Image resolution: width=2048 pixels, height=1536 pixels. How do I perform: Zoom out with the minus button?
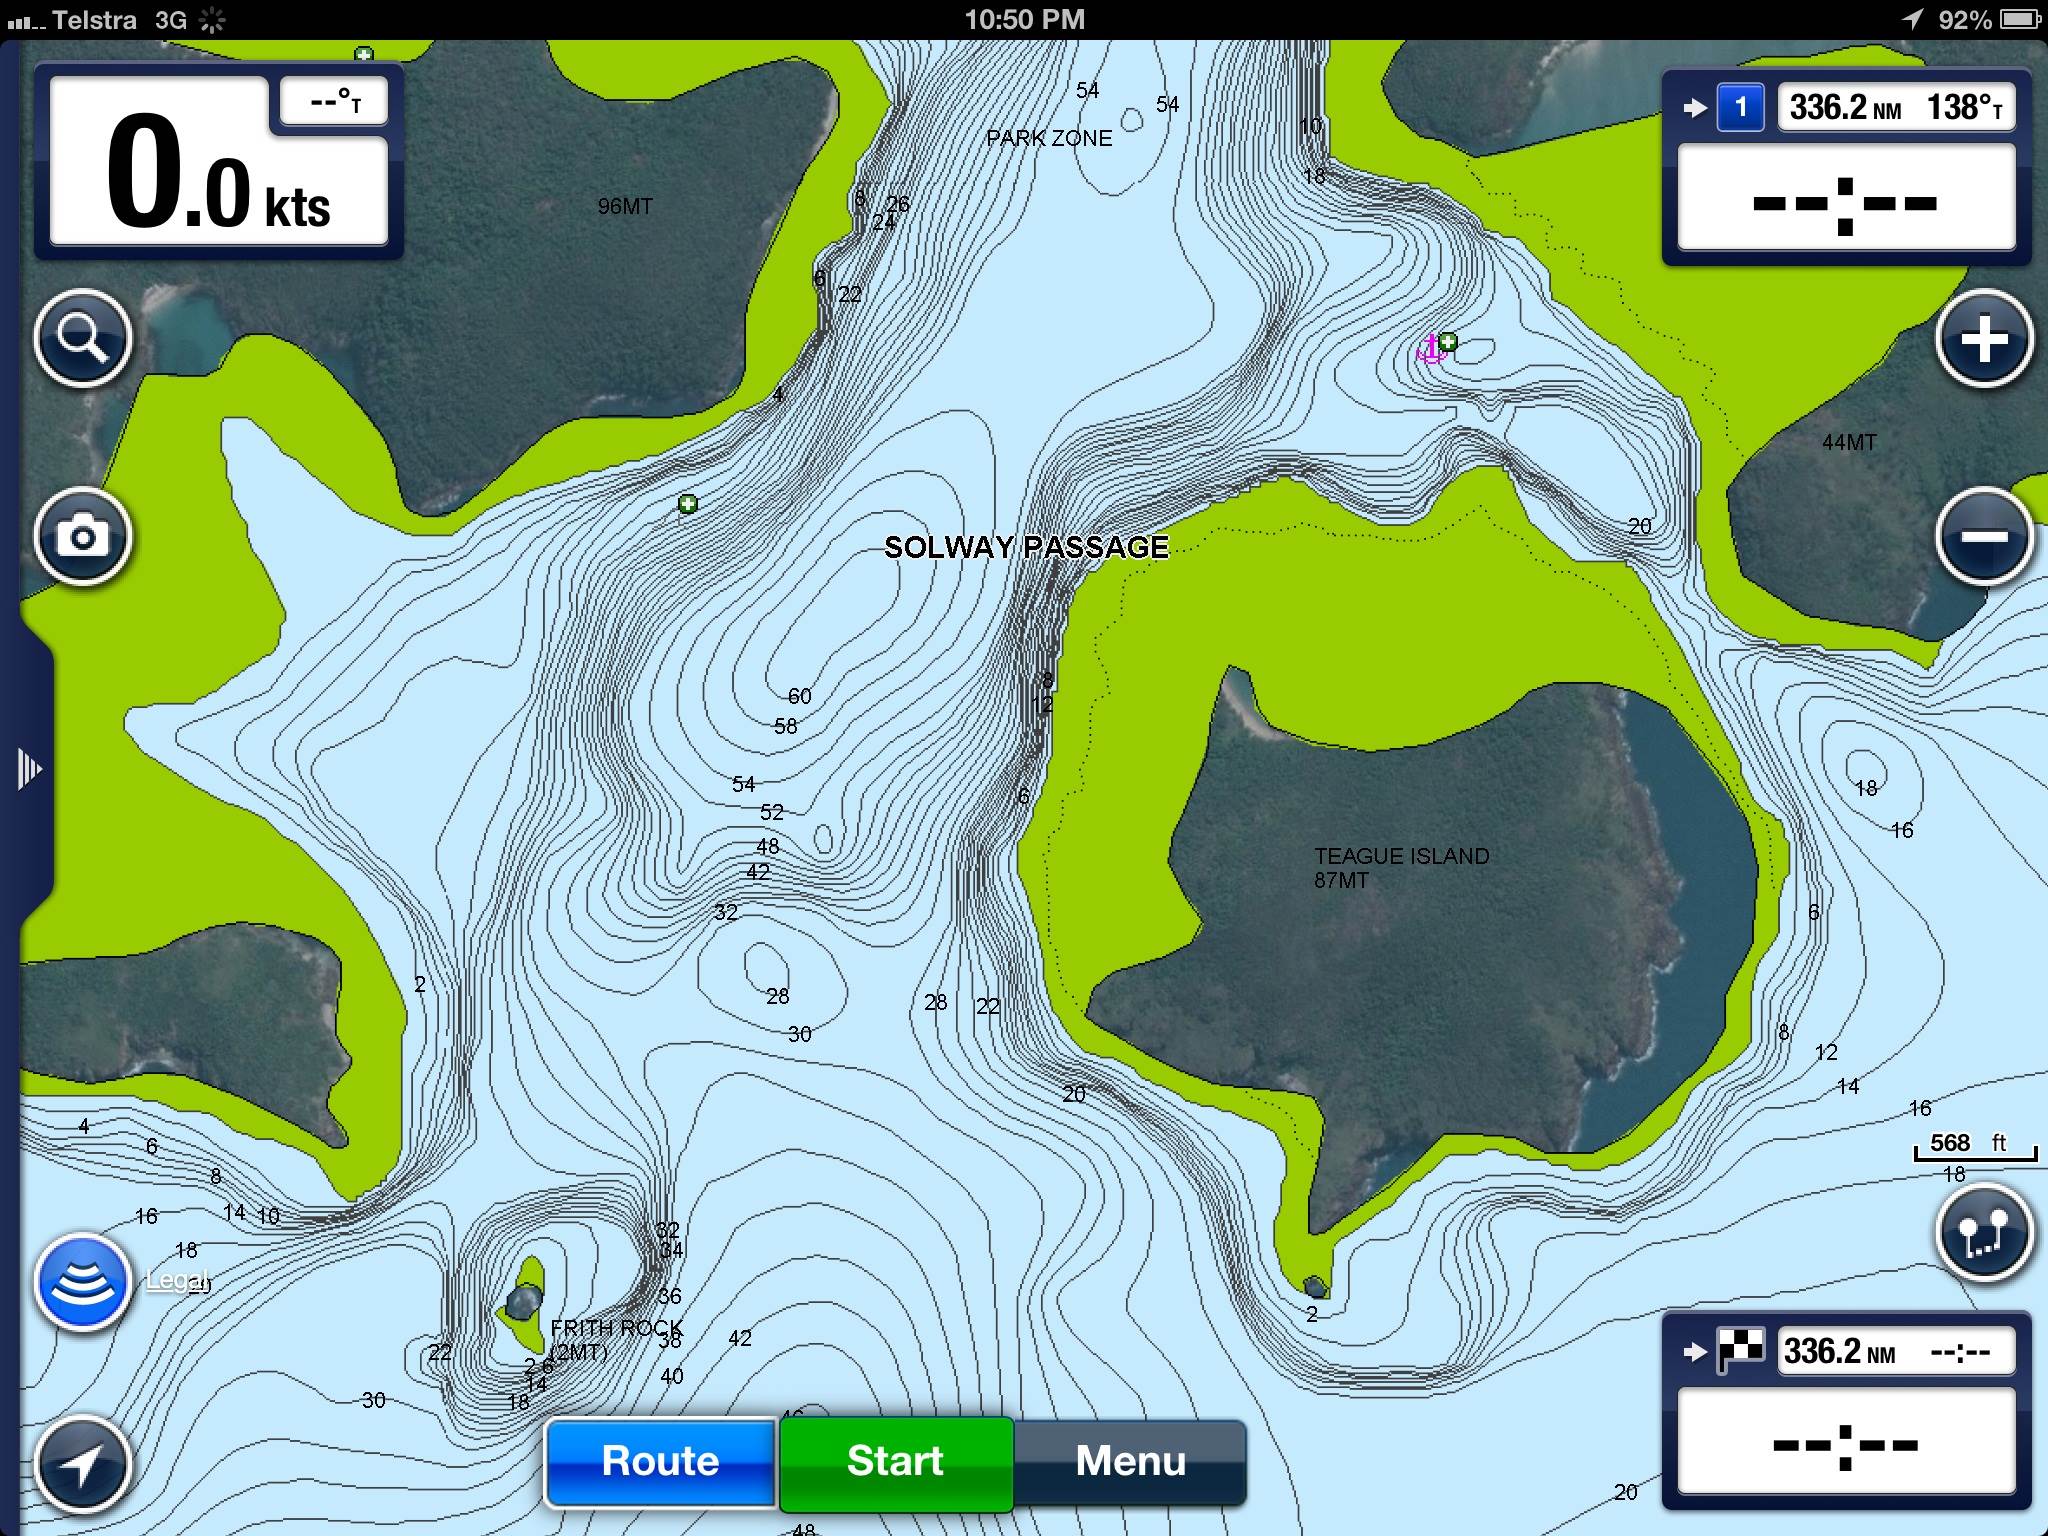[x=1984, y=537]
